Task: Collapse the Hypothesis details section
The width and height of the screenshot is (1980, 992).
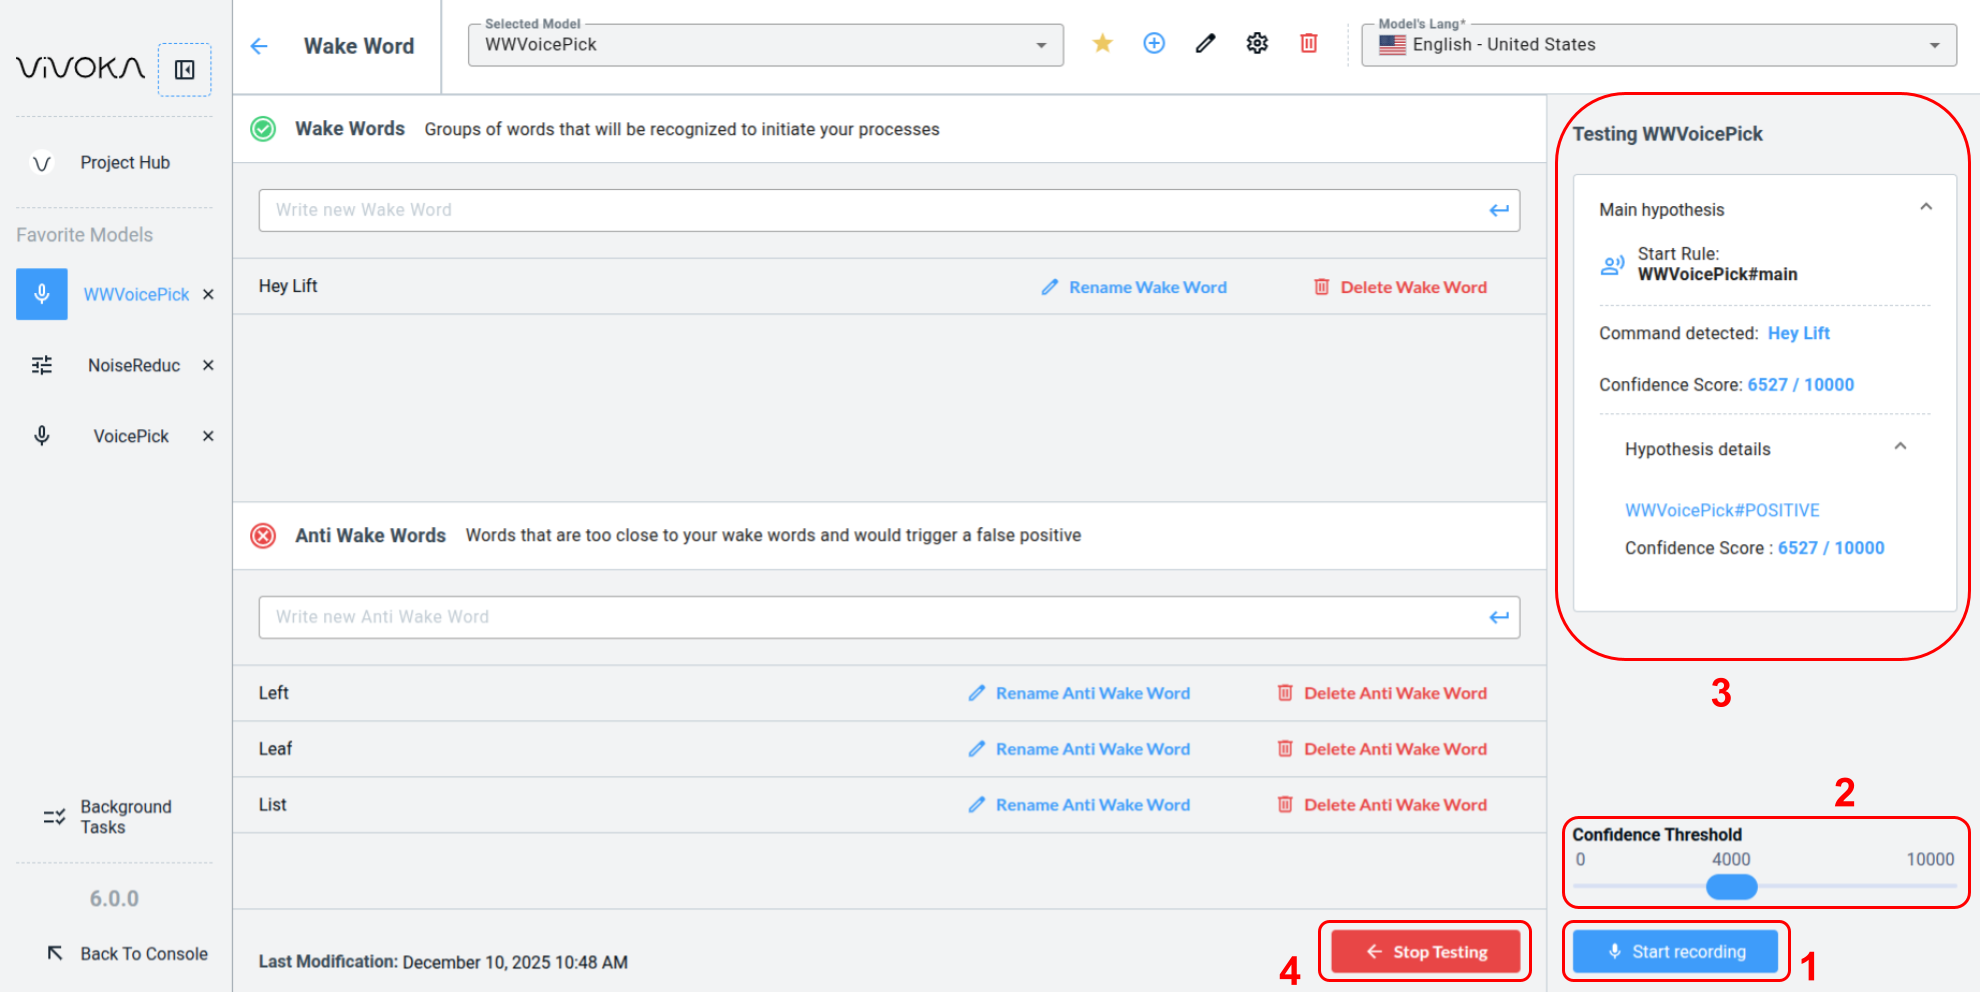Action: click(x=1900, y=447)
